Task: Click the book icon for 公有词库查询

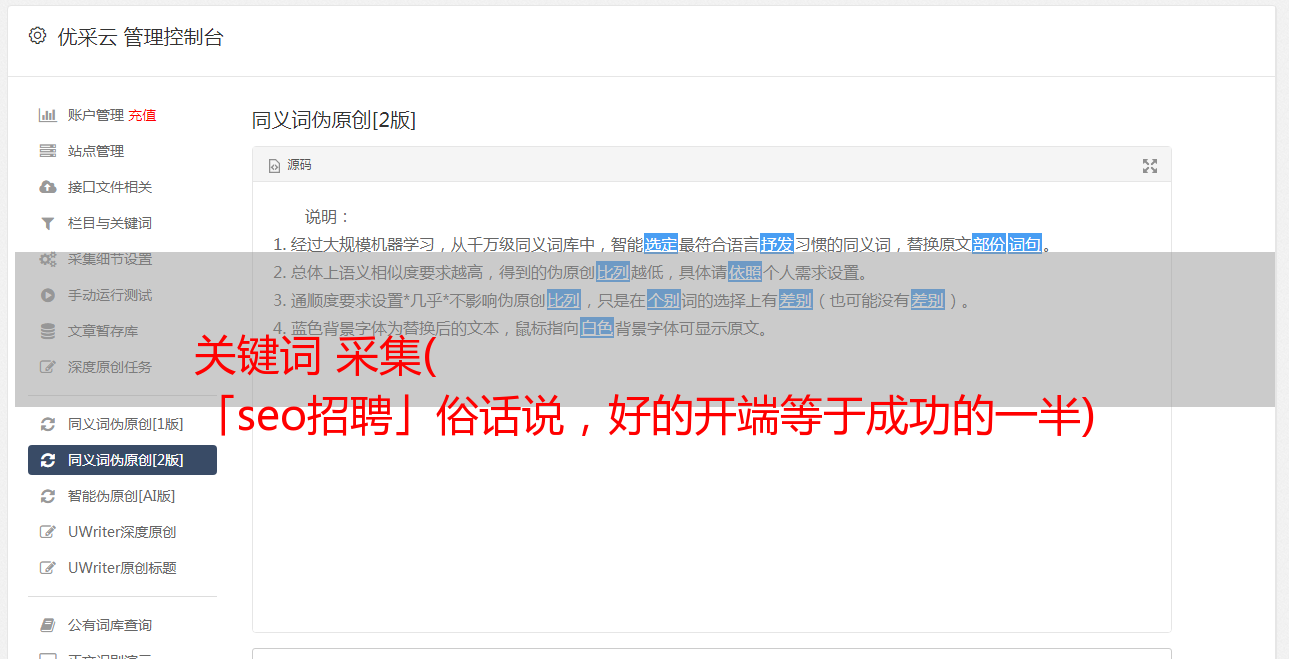Action: click(47, 625)
